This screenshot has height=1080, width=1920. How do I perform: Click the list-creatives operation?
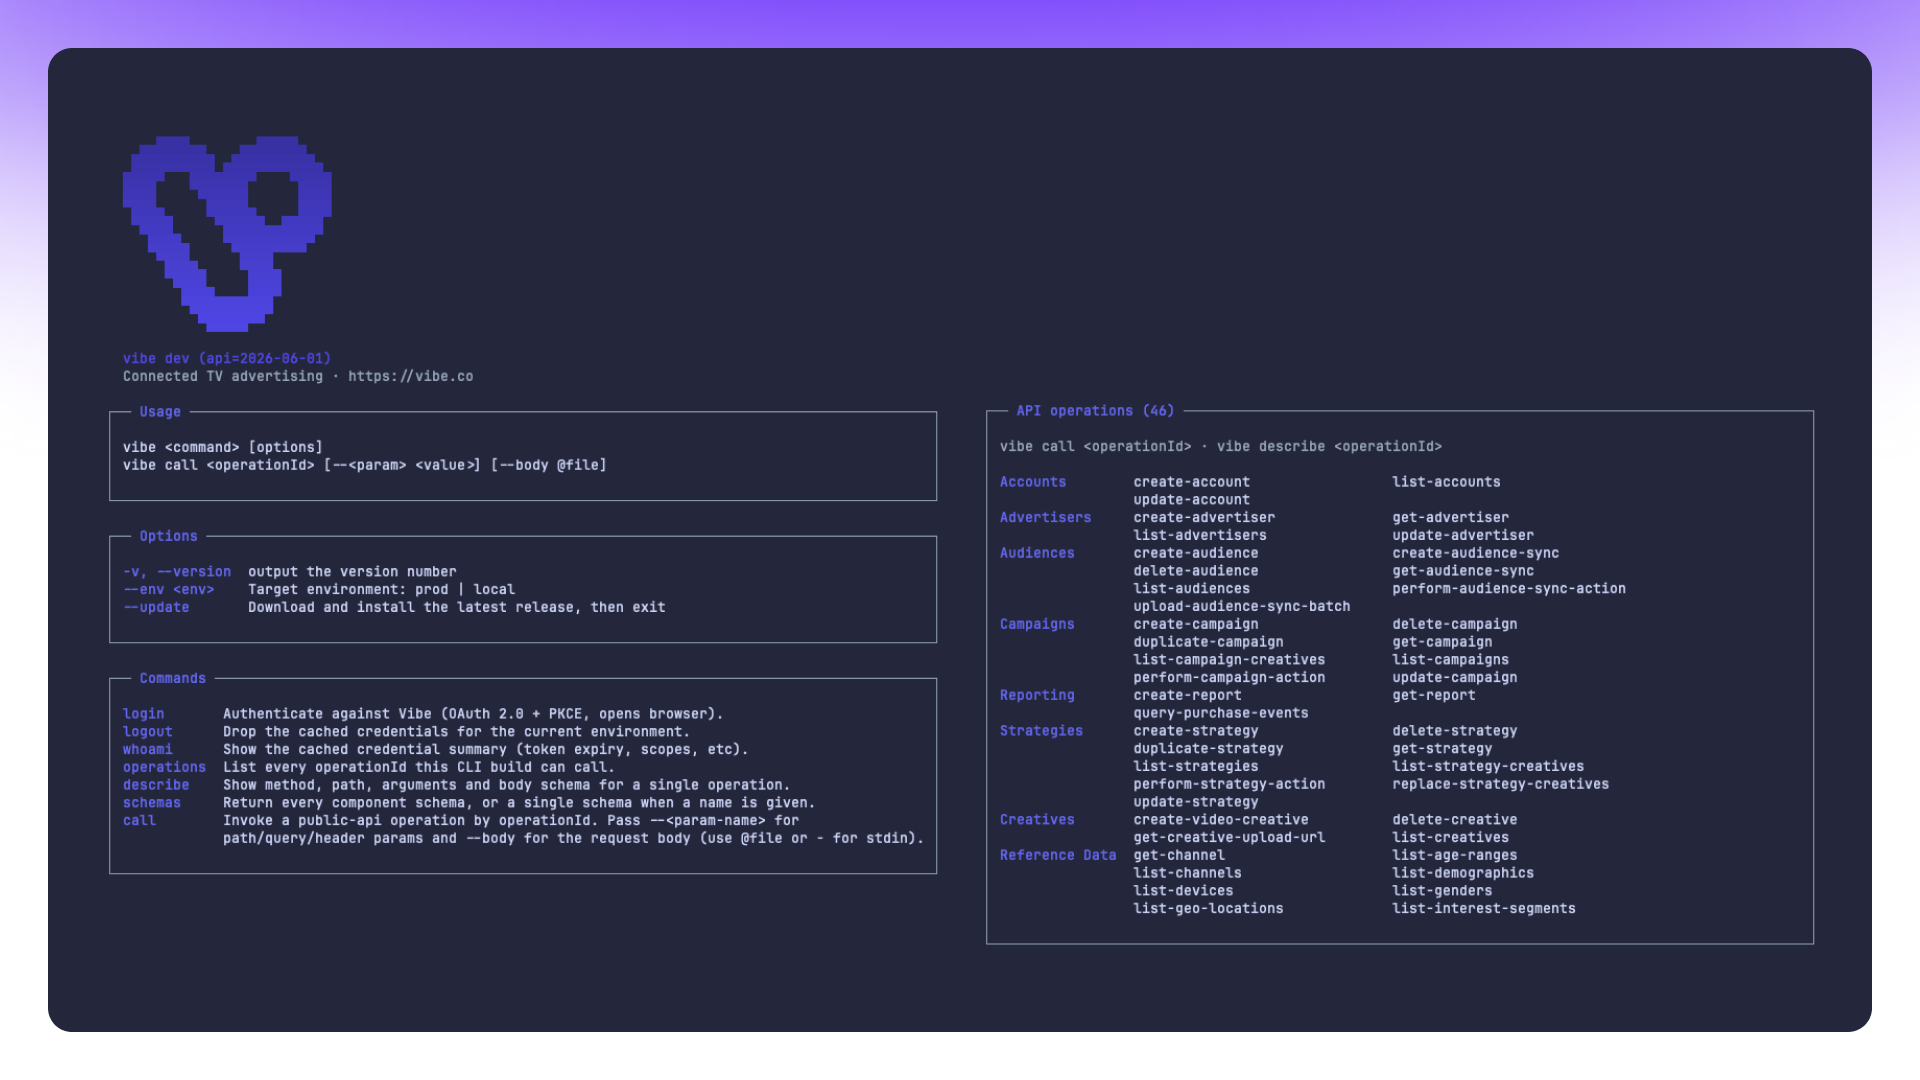coord(1450,838)
